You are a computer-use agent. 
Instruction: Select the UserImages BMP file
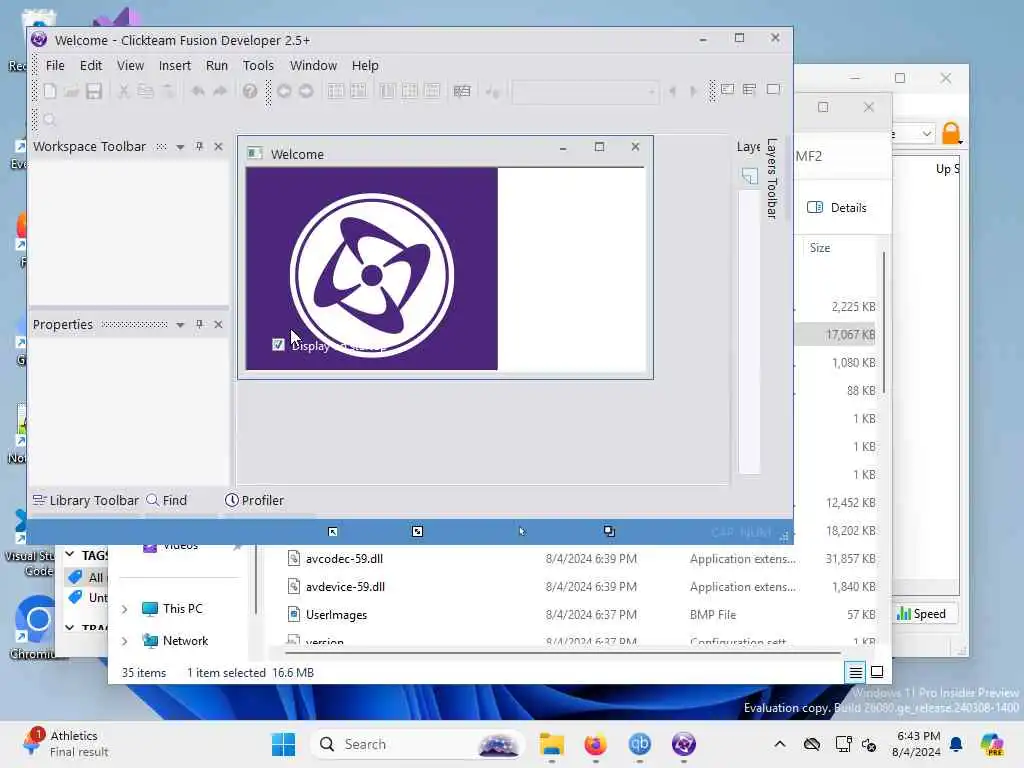(336, 615)
